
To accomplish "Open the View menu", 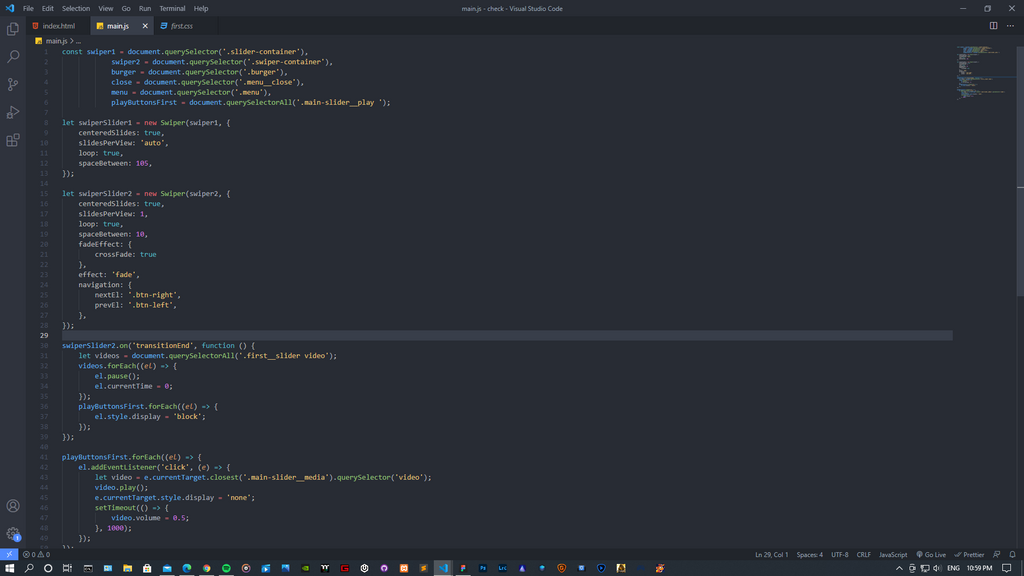I will [x=106, y=8].
